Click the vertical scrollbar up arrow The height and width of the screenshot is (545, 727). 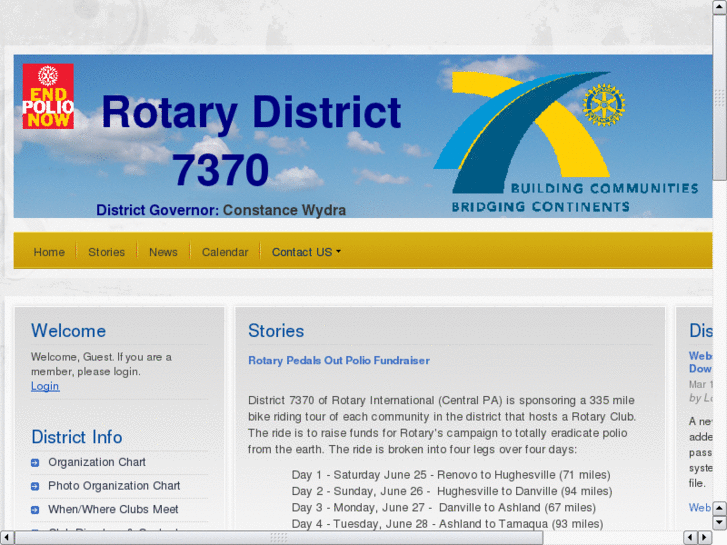720,7
